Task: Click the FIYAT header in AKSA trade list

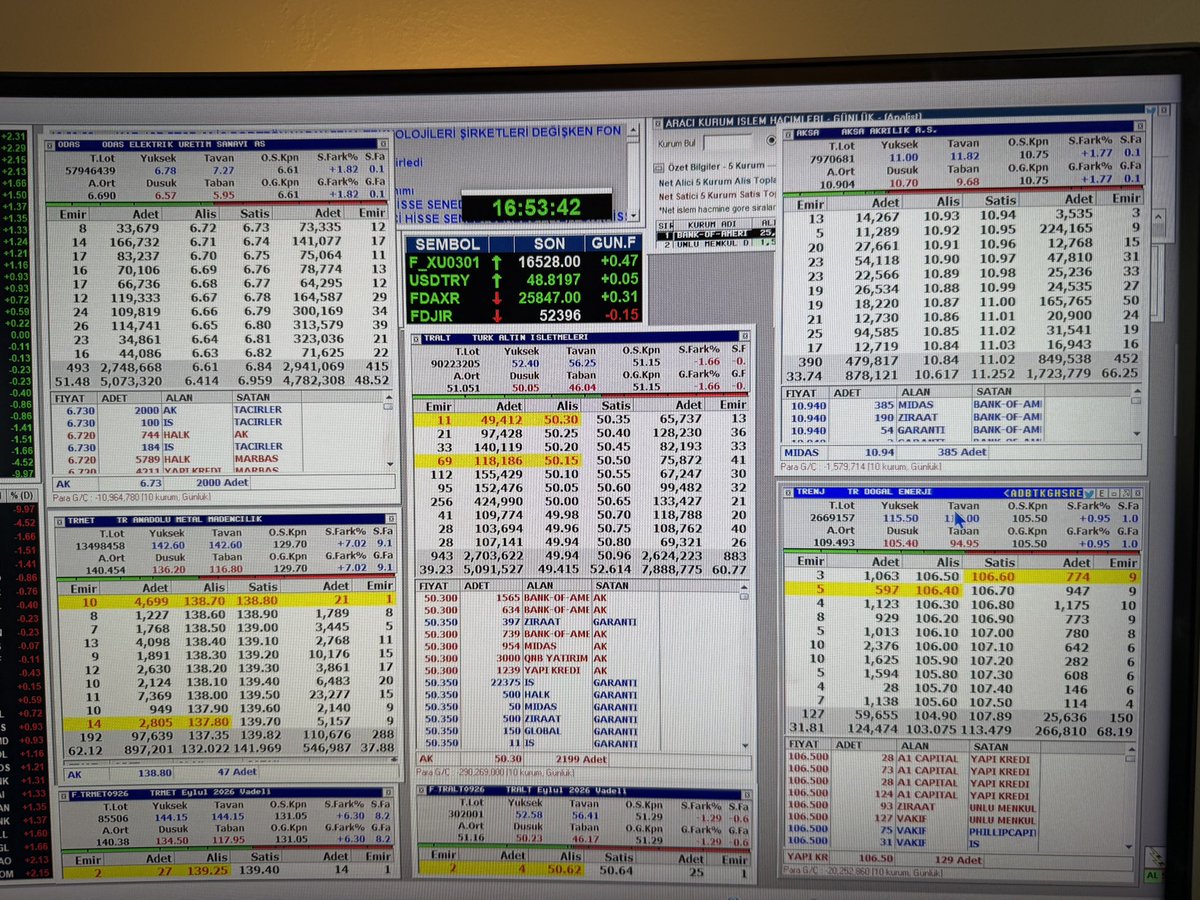Action: (805, 393)
